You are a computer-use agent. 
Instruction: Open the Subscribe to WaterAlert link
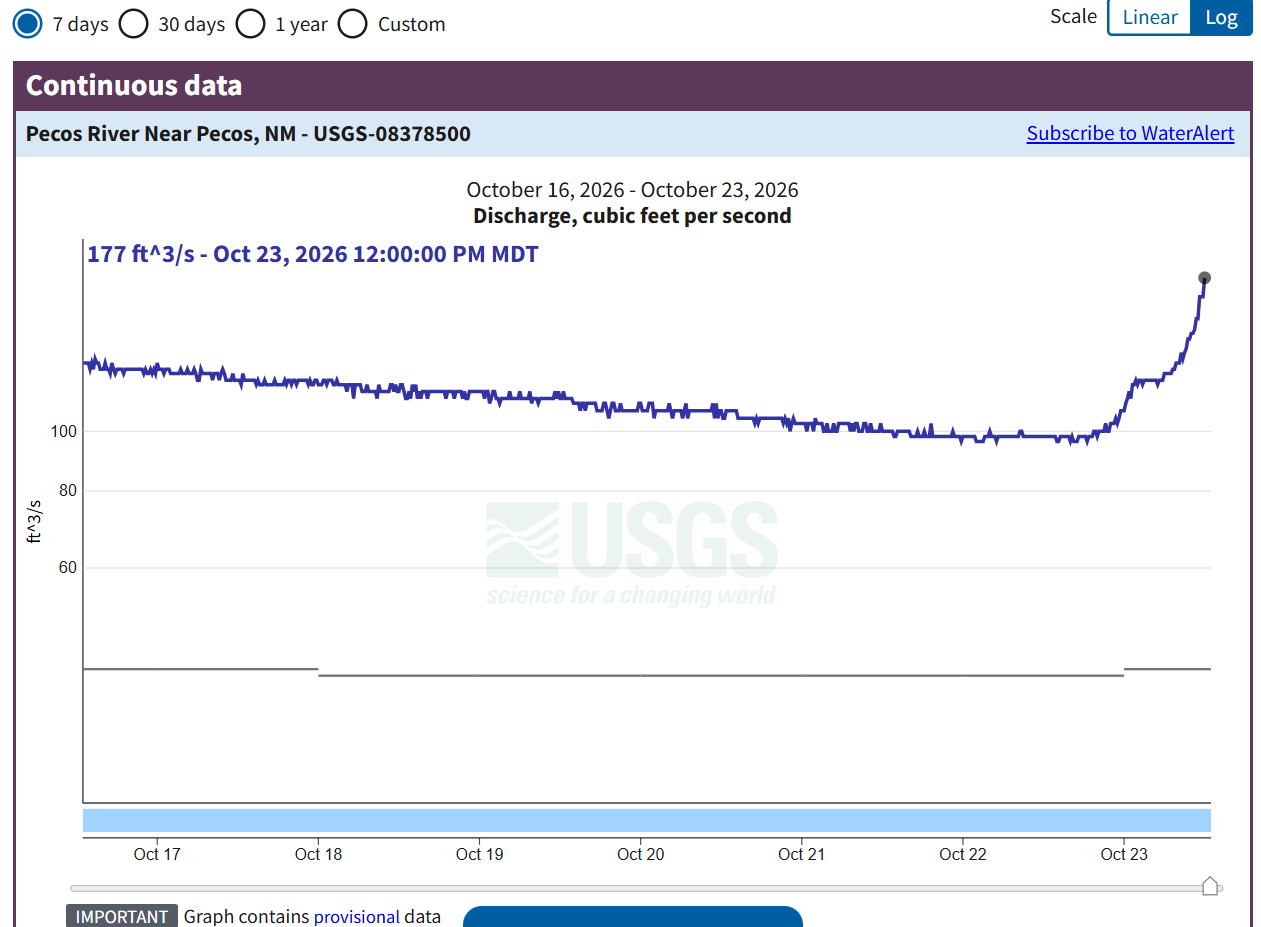[x=1130, y=133]
